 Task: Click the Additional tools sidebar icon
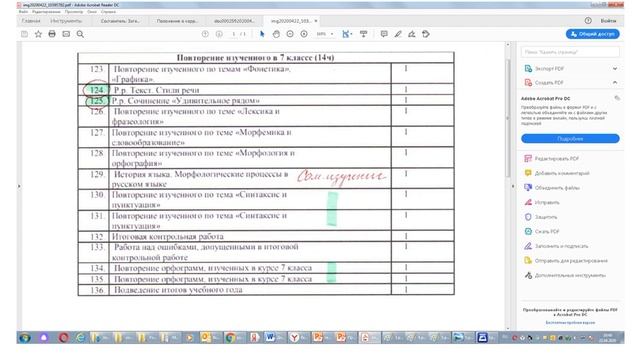coord(528,275)
